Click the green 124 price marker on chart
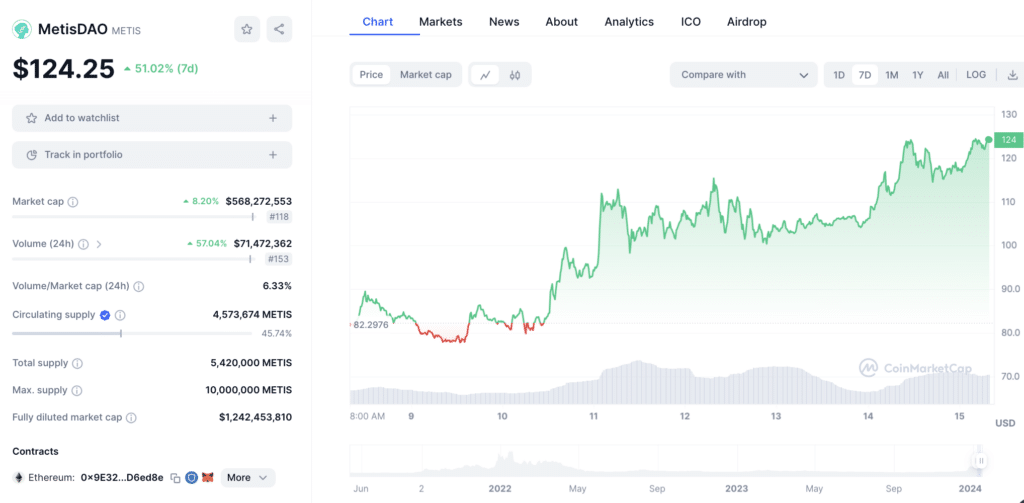The height and width of the screenshot is (503, 1024). (1008, 140)
